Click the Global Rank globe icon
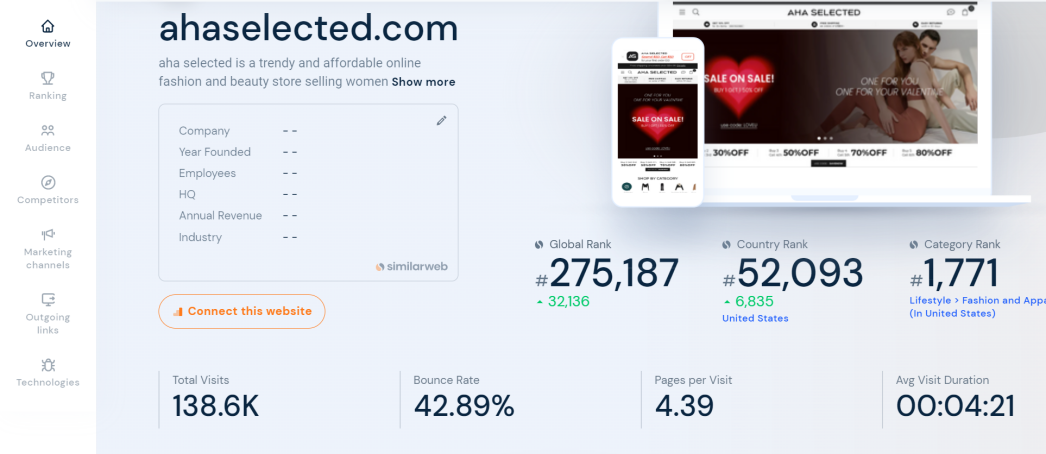Screen dimensions: 1046x454 [x=540, y=245]
